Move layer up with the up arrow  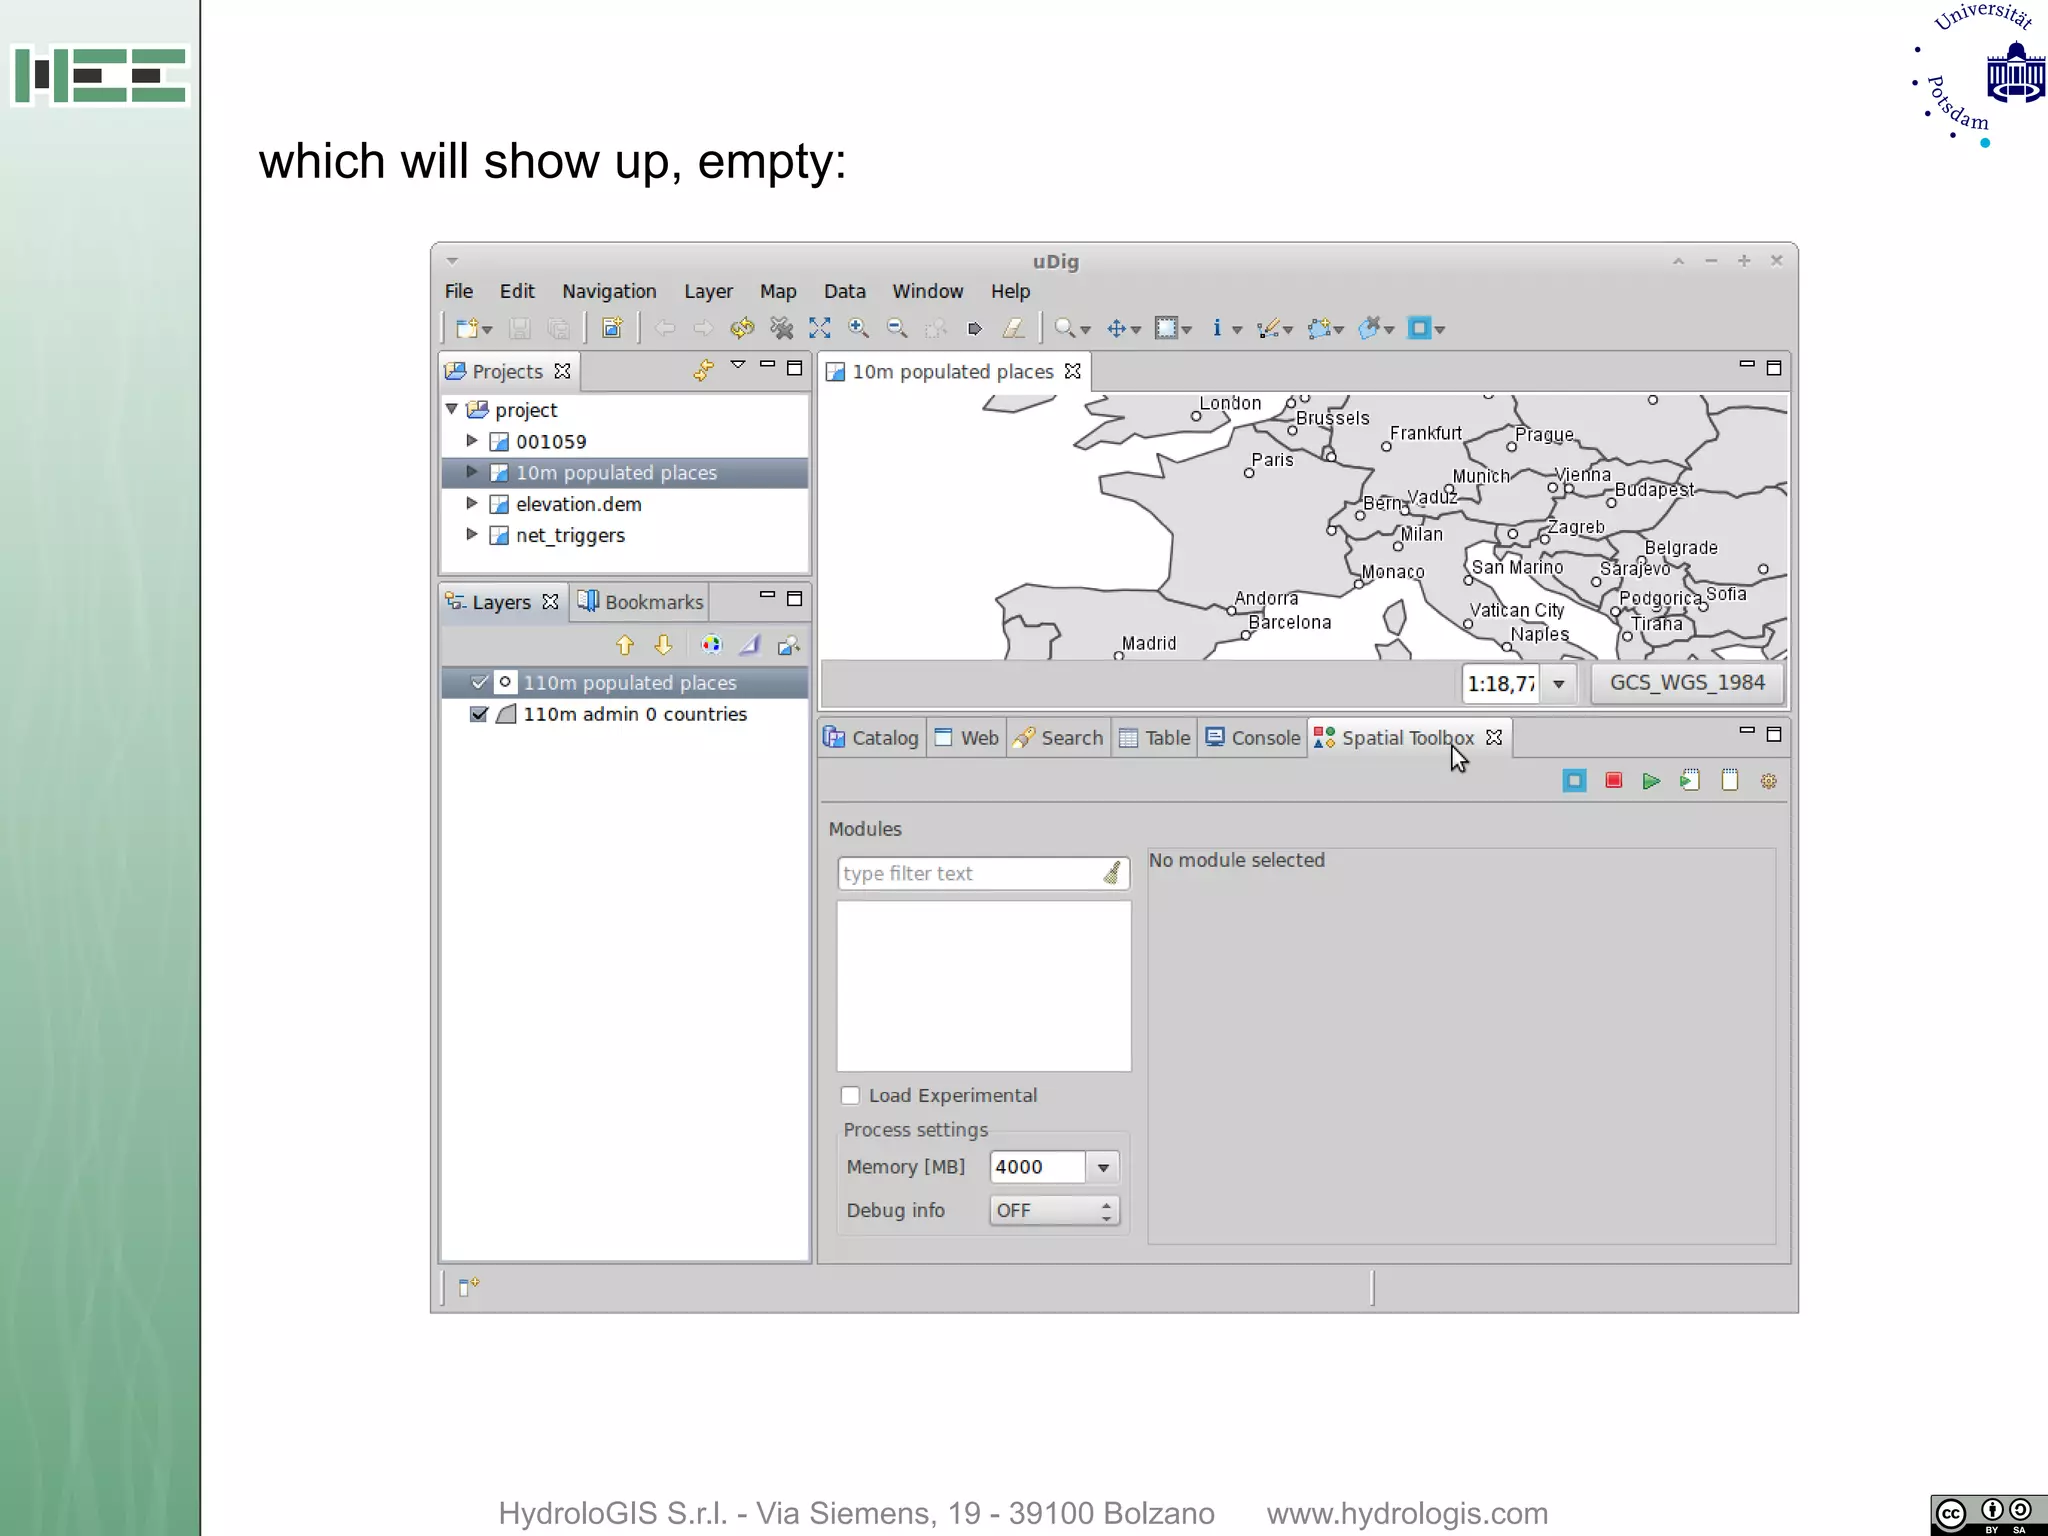[x=625, y=645]
